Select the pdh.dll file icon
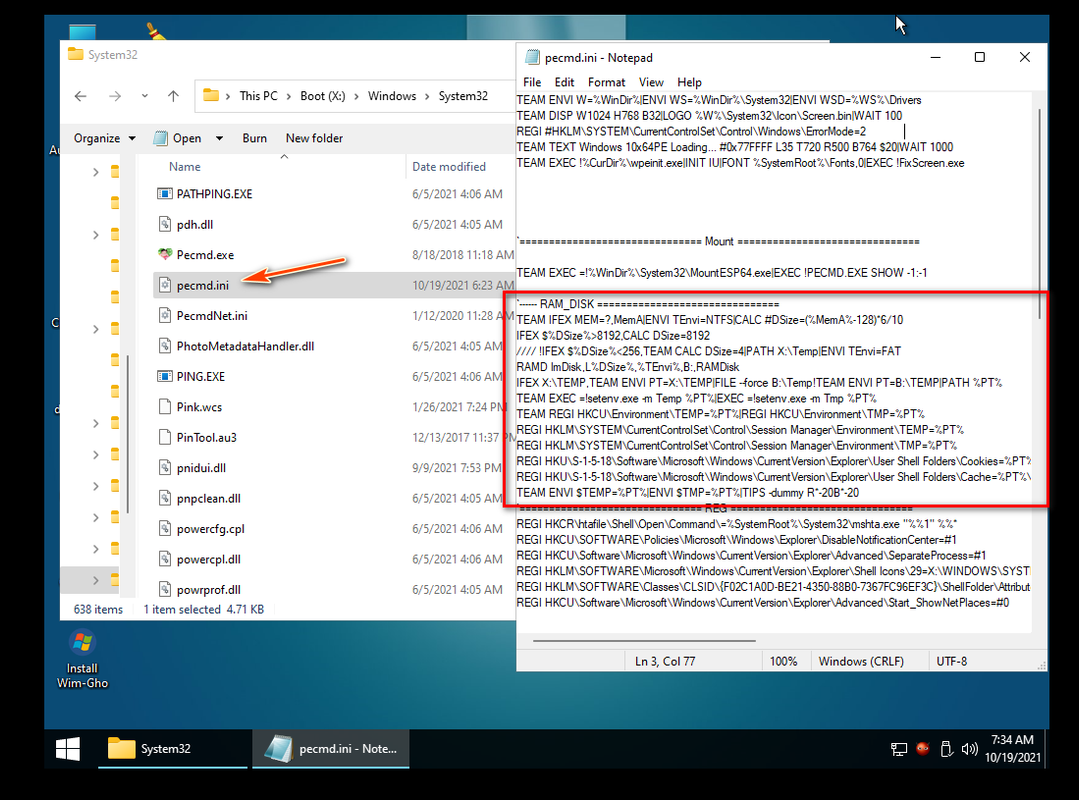 tap(164, 224)
